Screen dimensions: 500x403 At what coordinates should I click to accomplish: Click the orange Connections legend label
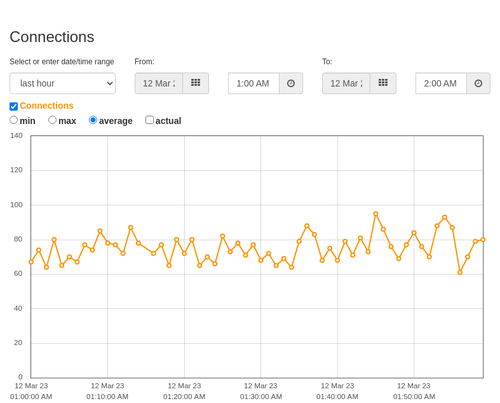coord(46,106)
